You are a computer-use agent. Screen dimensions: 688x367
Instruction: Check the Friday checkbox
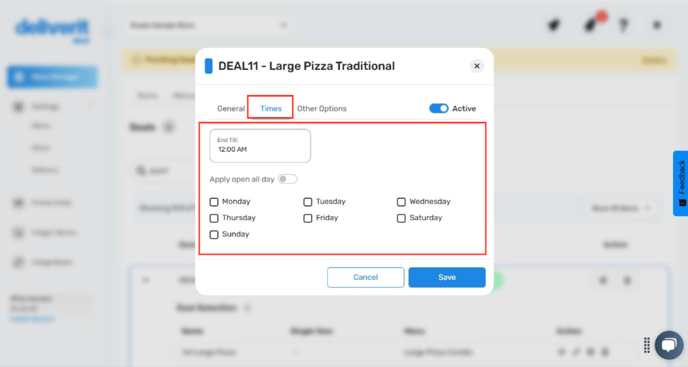[x=308, y=218]
